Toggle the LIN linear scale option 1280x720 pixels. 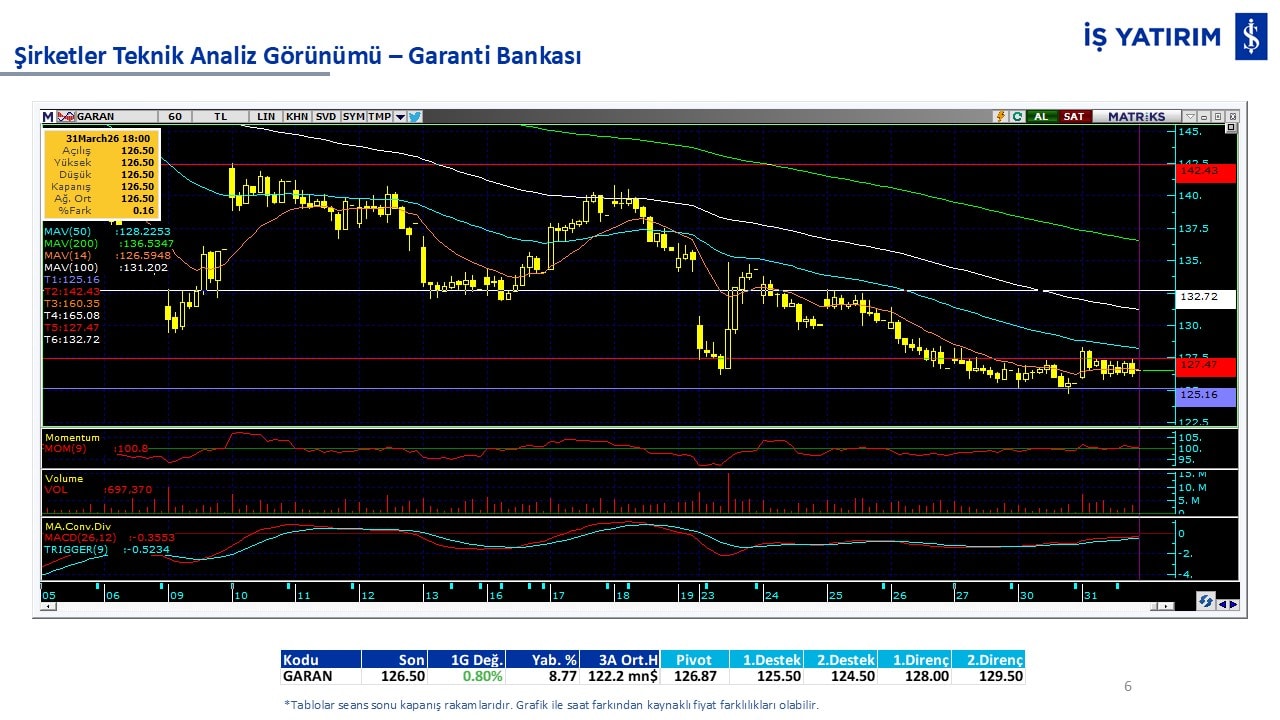tap(265, 117)
